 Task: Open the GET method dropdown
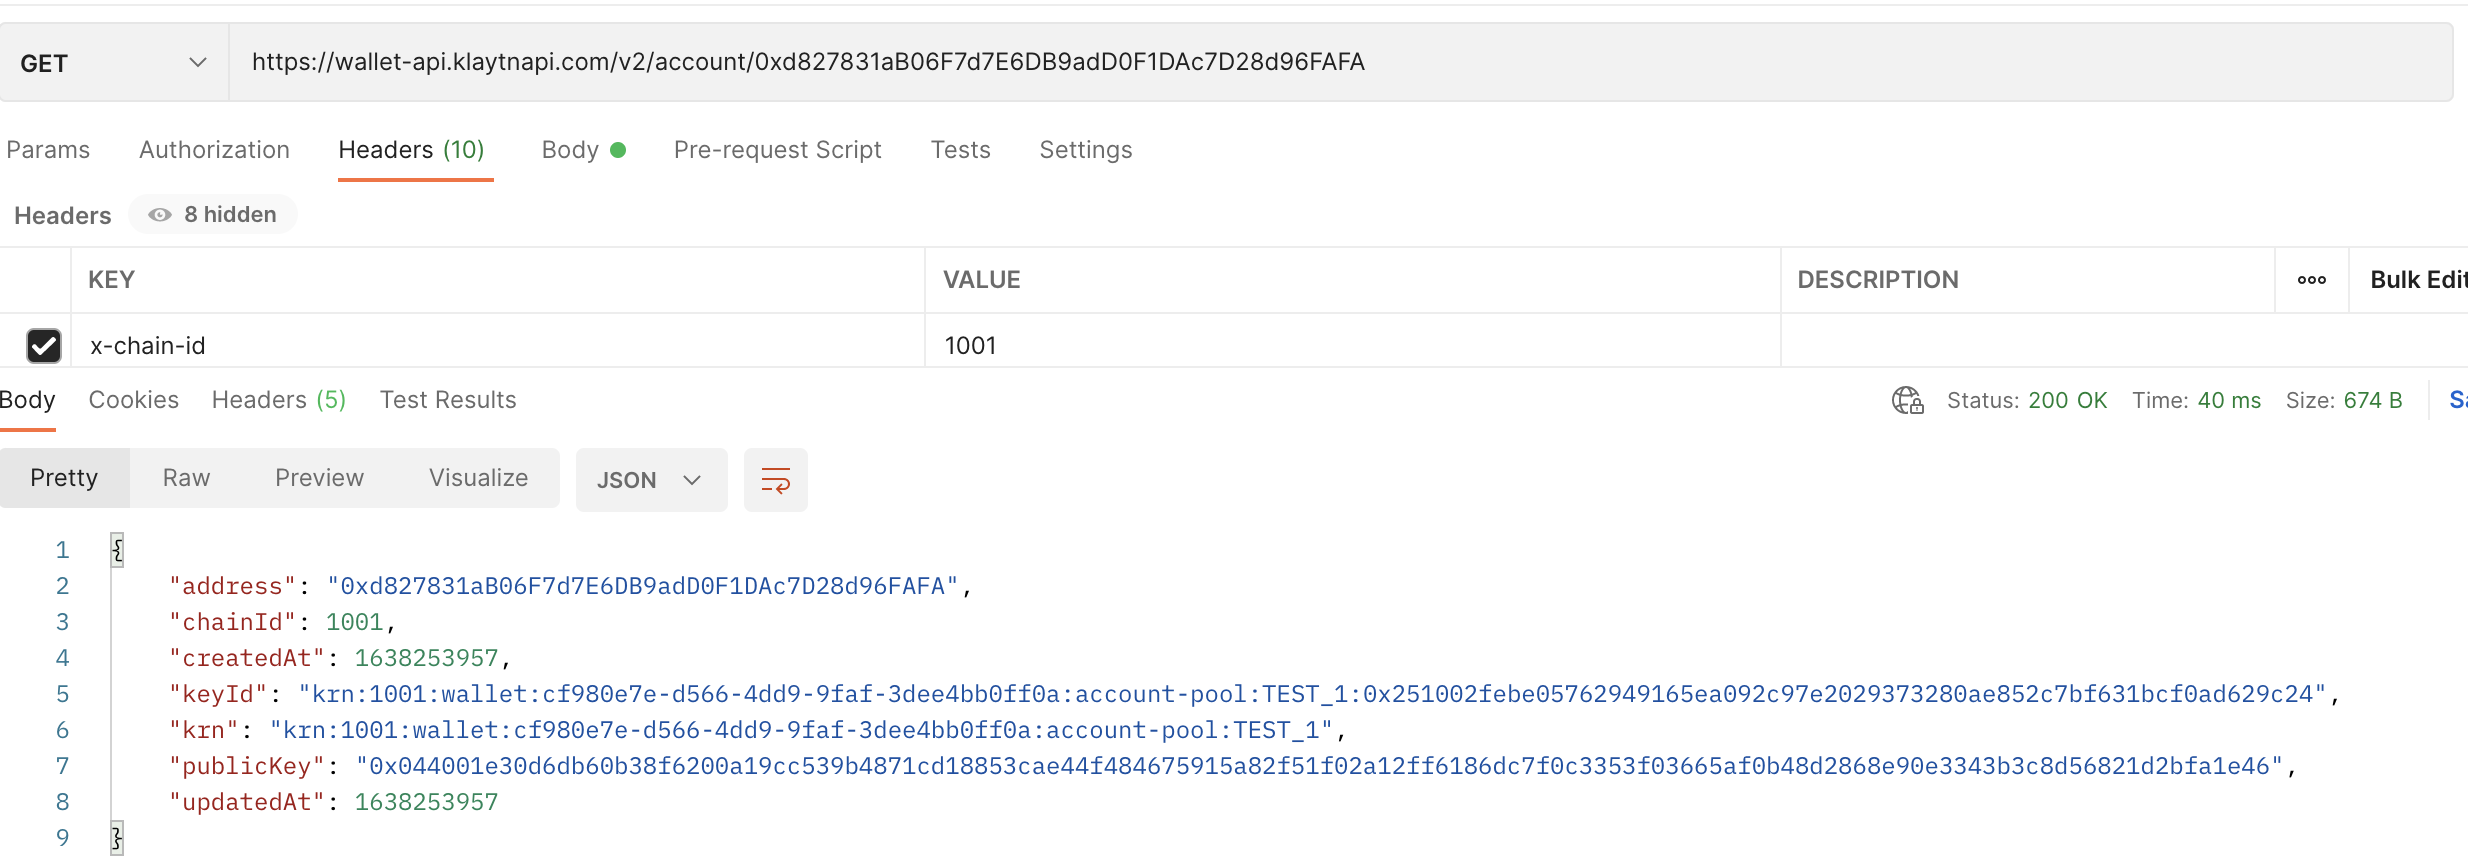(x=114, y=63)
